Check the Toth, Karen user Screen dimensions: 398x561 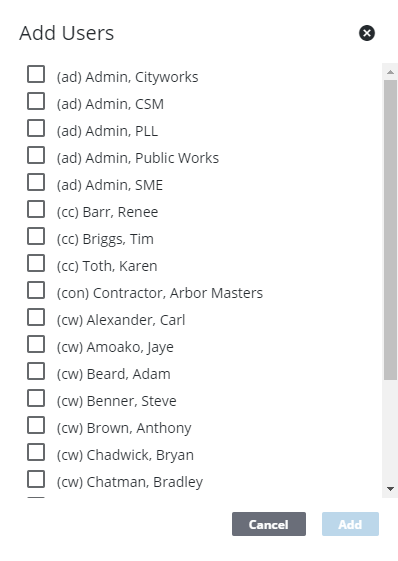[x=36, y=263]
